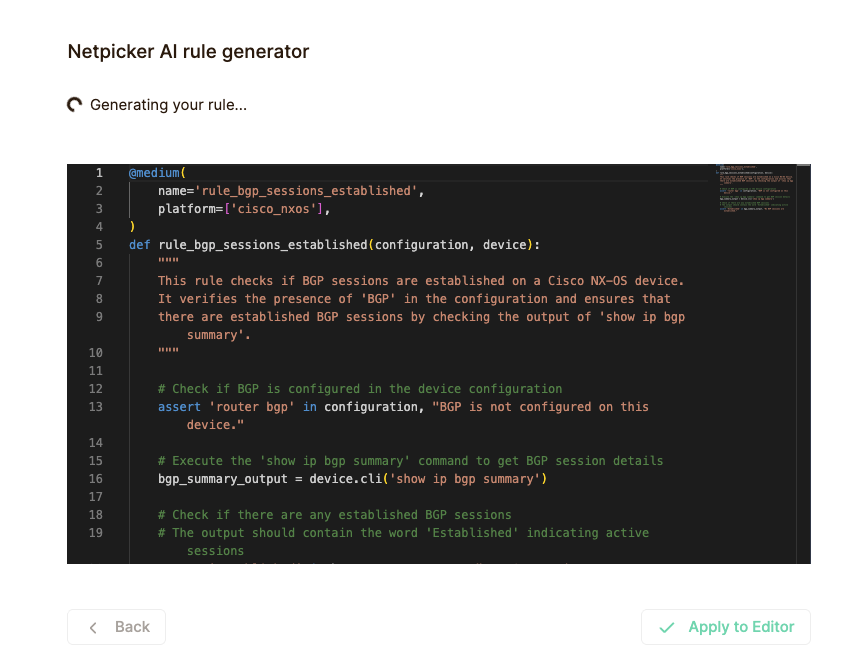Click the Back button
The width and height of the screenshot is (853, 660).
(x=116, y=627)
